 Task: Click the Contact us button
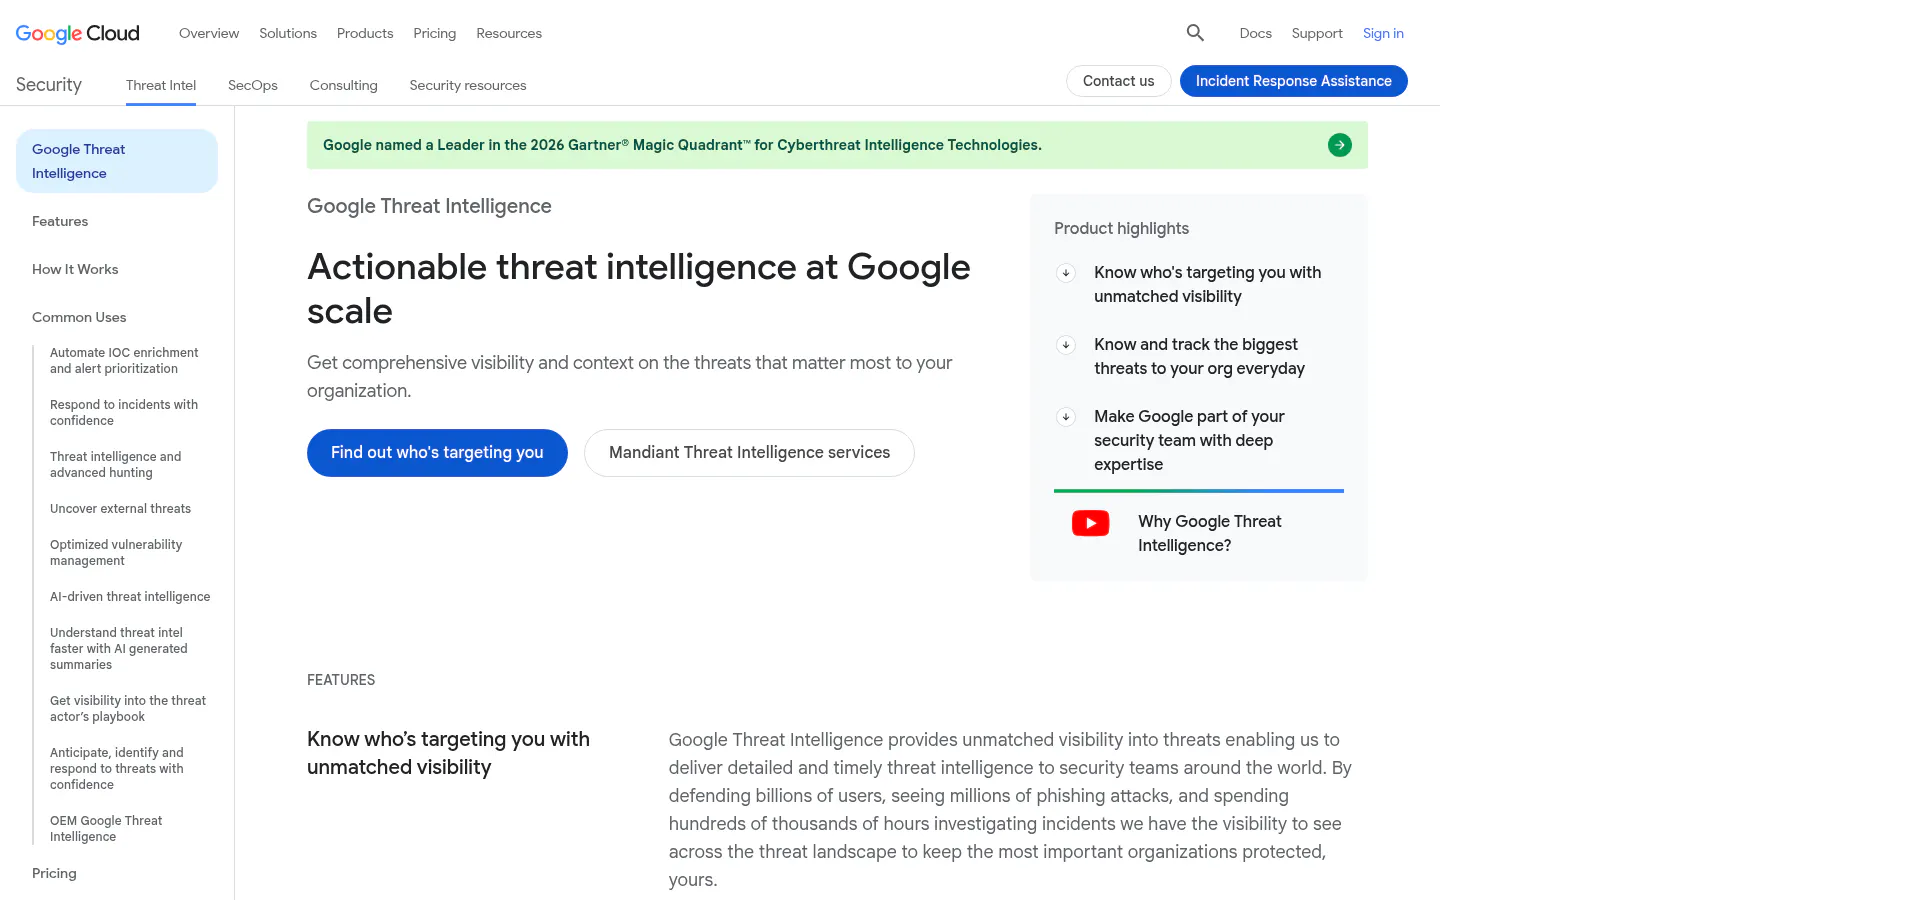1119,81
